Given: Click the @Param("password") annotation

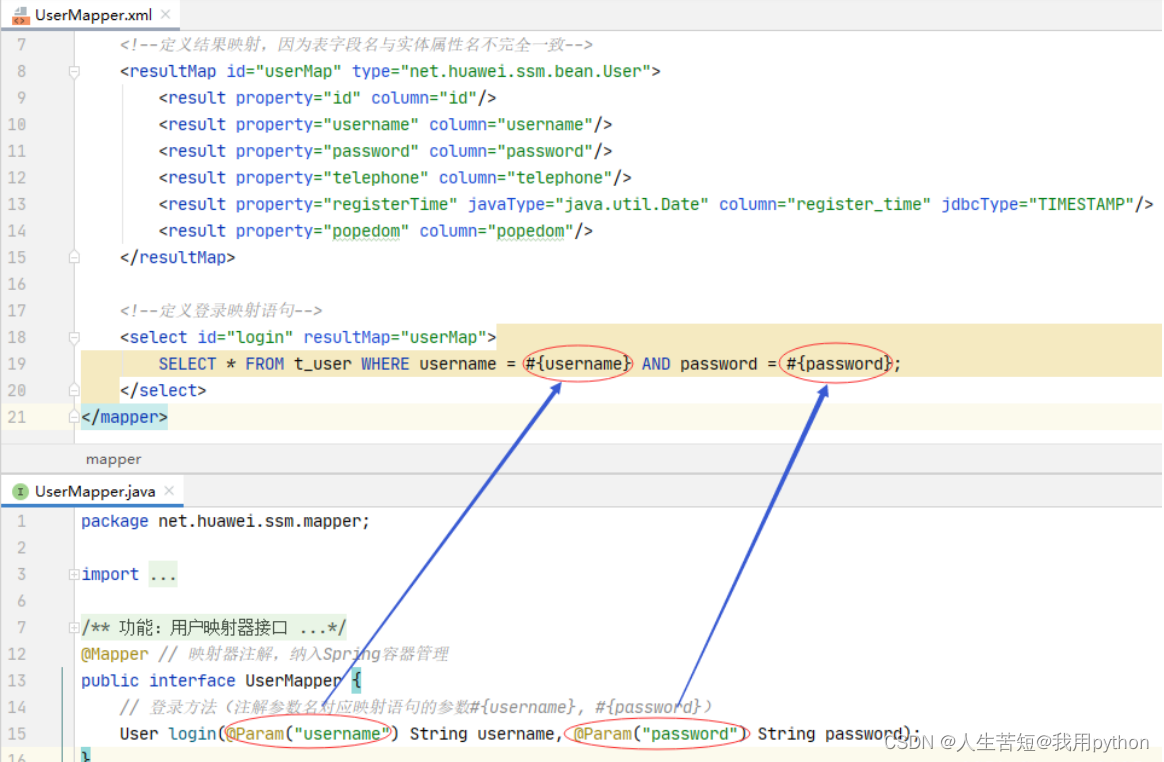Looking at the screenshot, I should [x=660, y=735].
